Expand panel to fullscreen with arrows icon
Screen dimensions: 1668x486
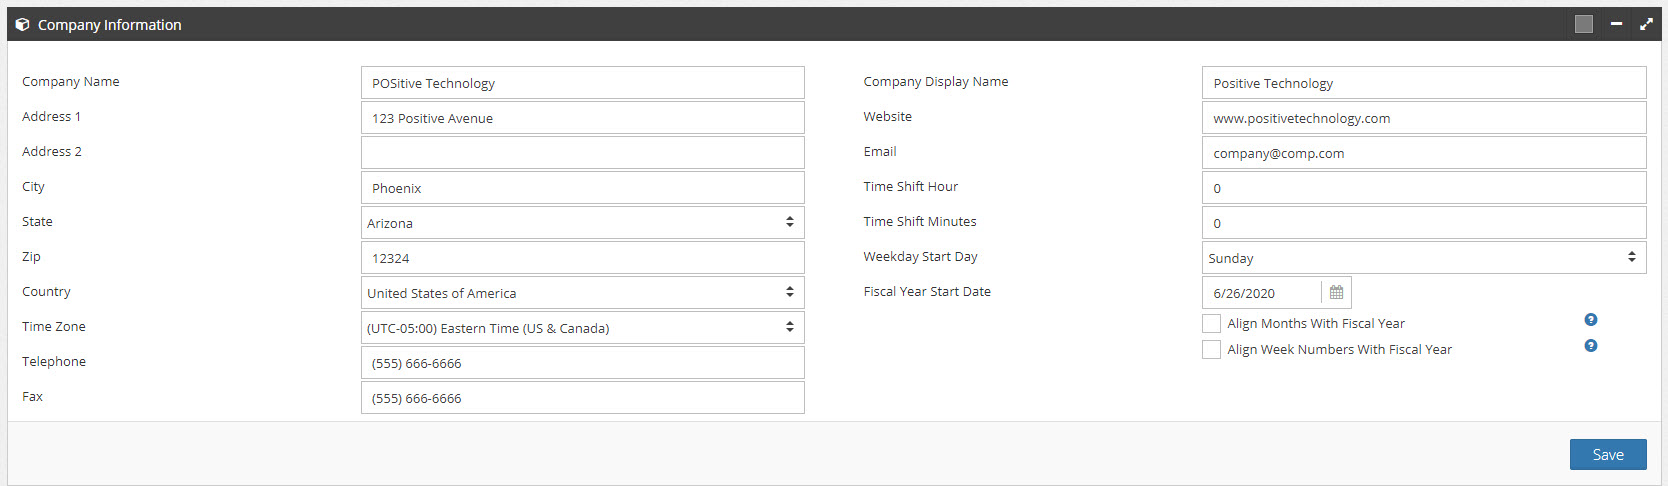1646,24
